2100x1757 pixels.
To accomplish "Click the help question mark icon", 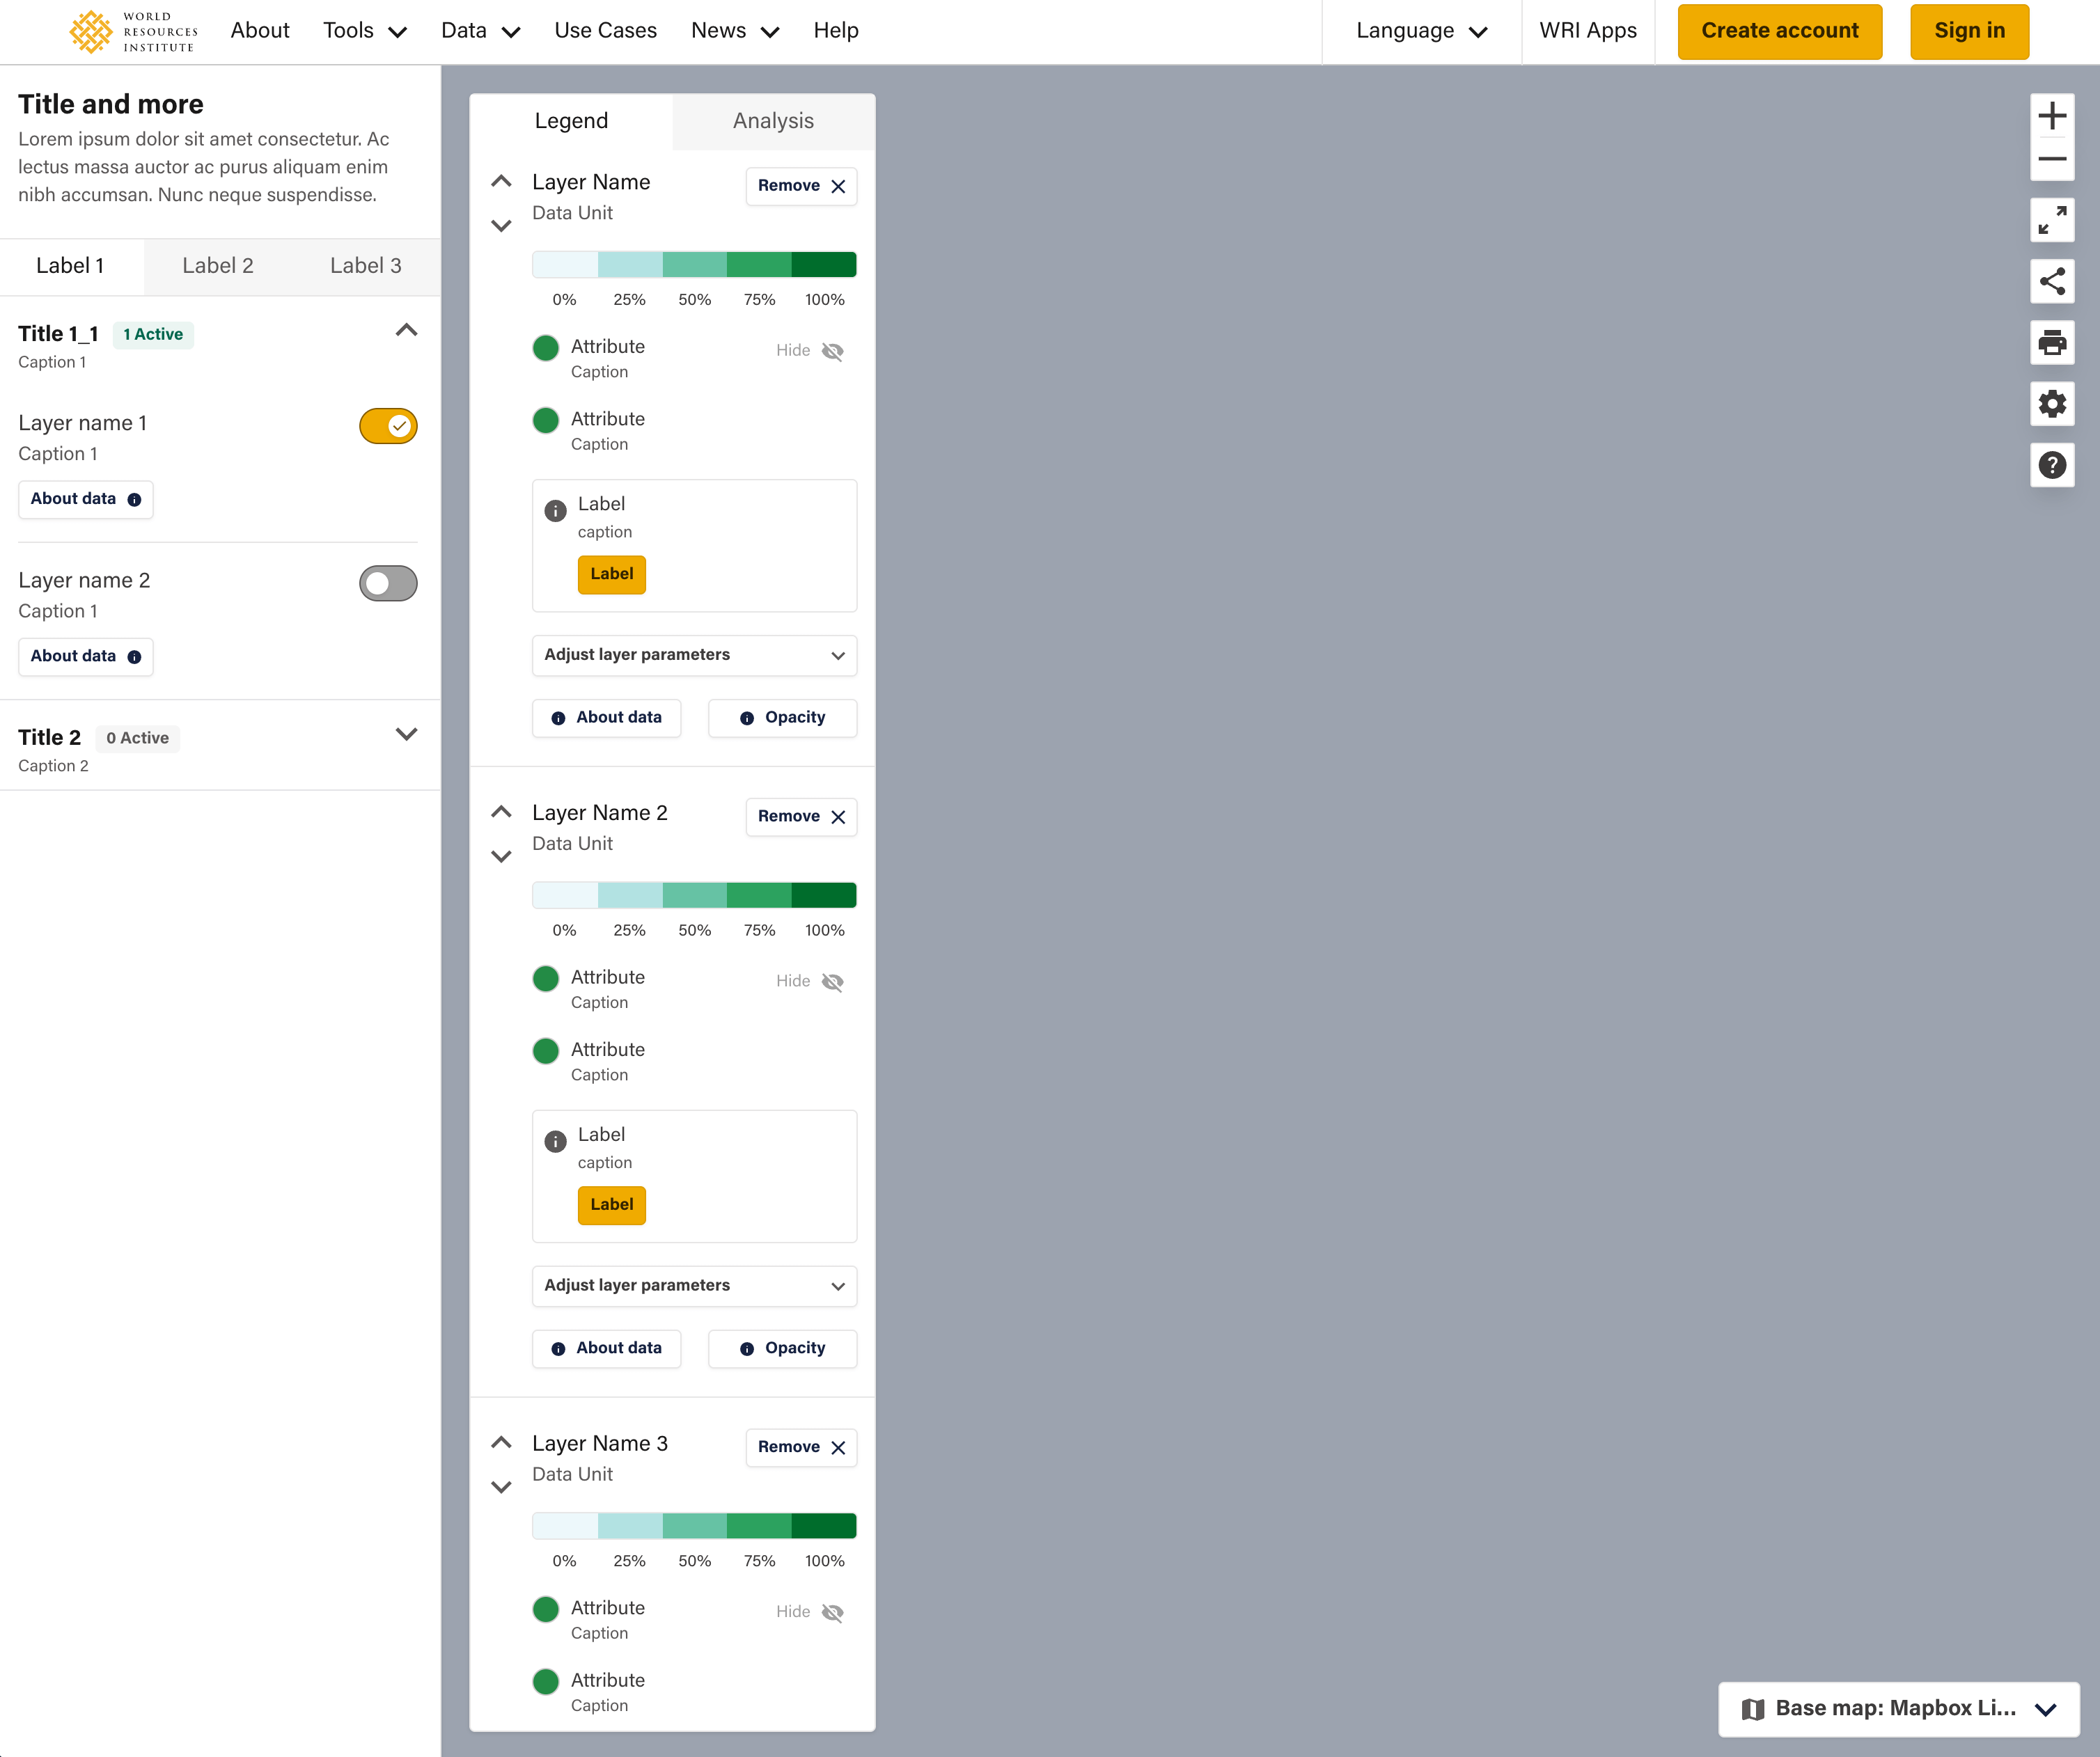I will pos(2052,465).
